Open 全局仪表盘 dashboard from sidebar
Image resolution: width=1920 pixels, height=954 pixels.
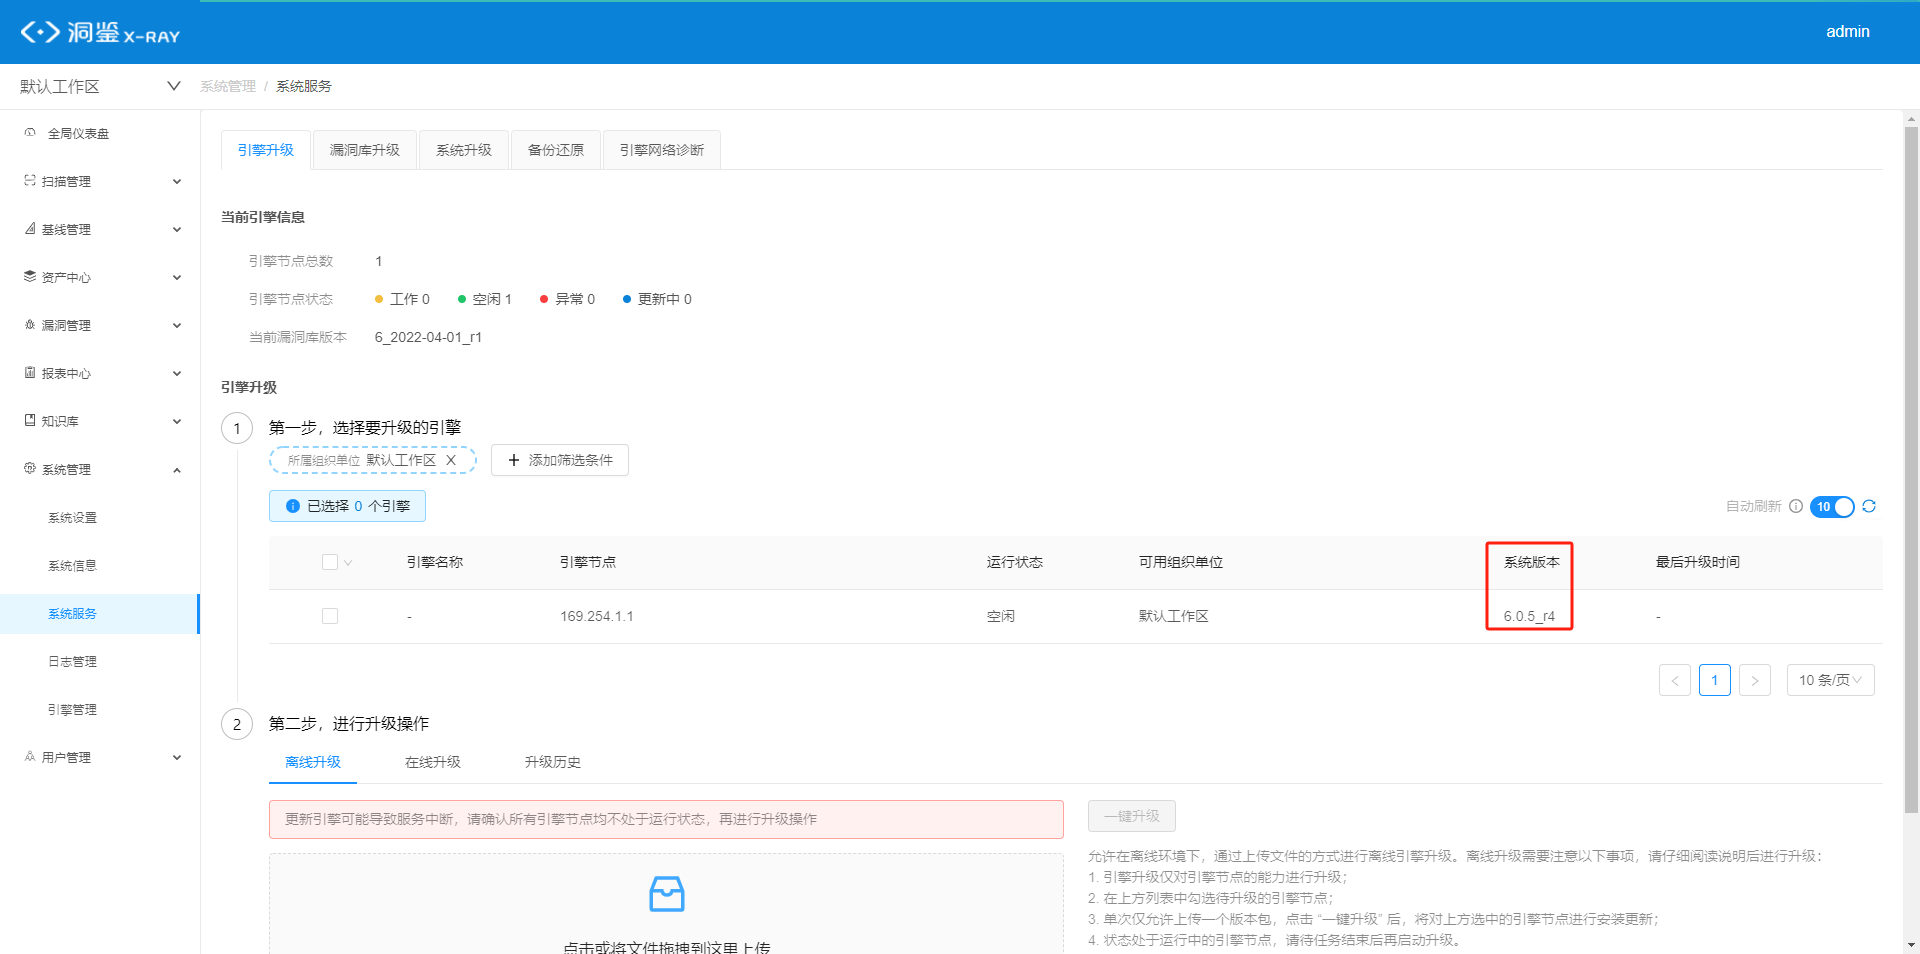click(78, 134)
